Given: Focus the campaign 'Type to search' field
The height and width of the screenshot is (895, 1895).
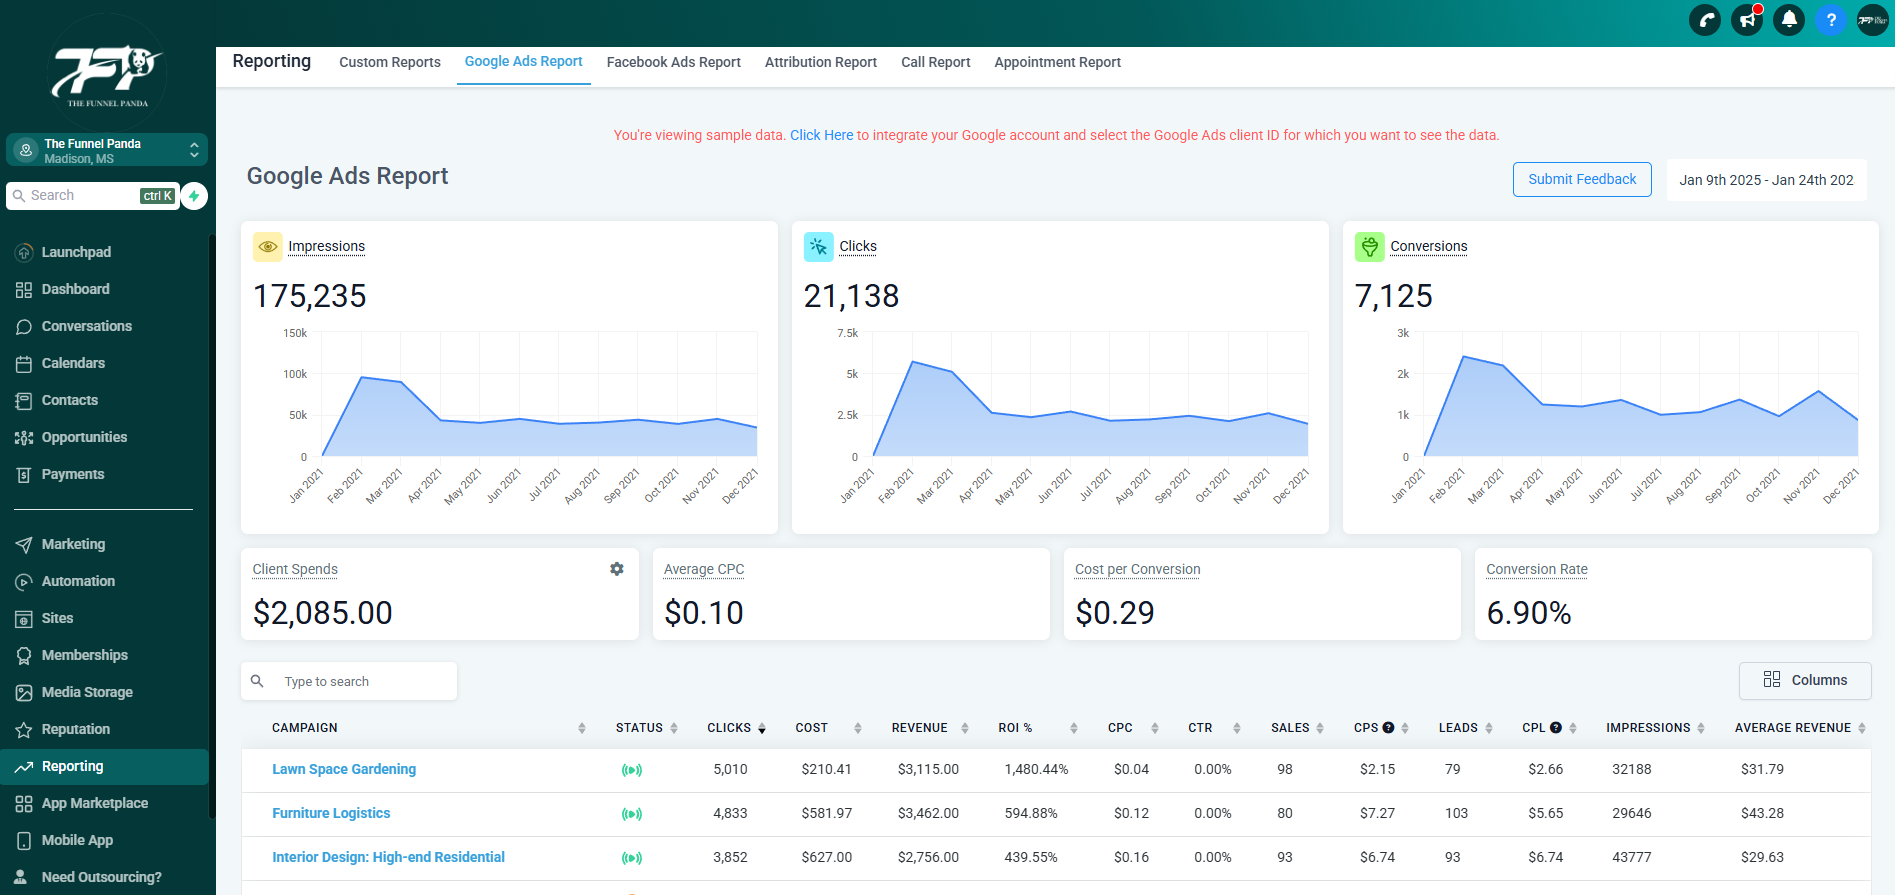Looking at the screenshot, I should click(360, 682).
